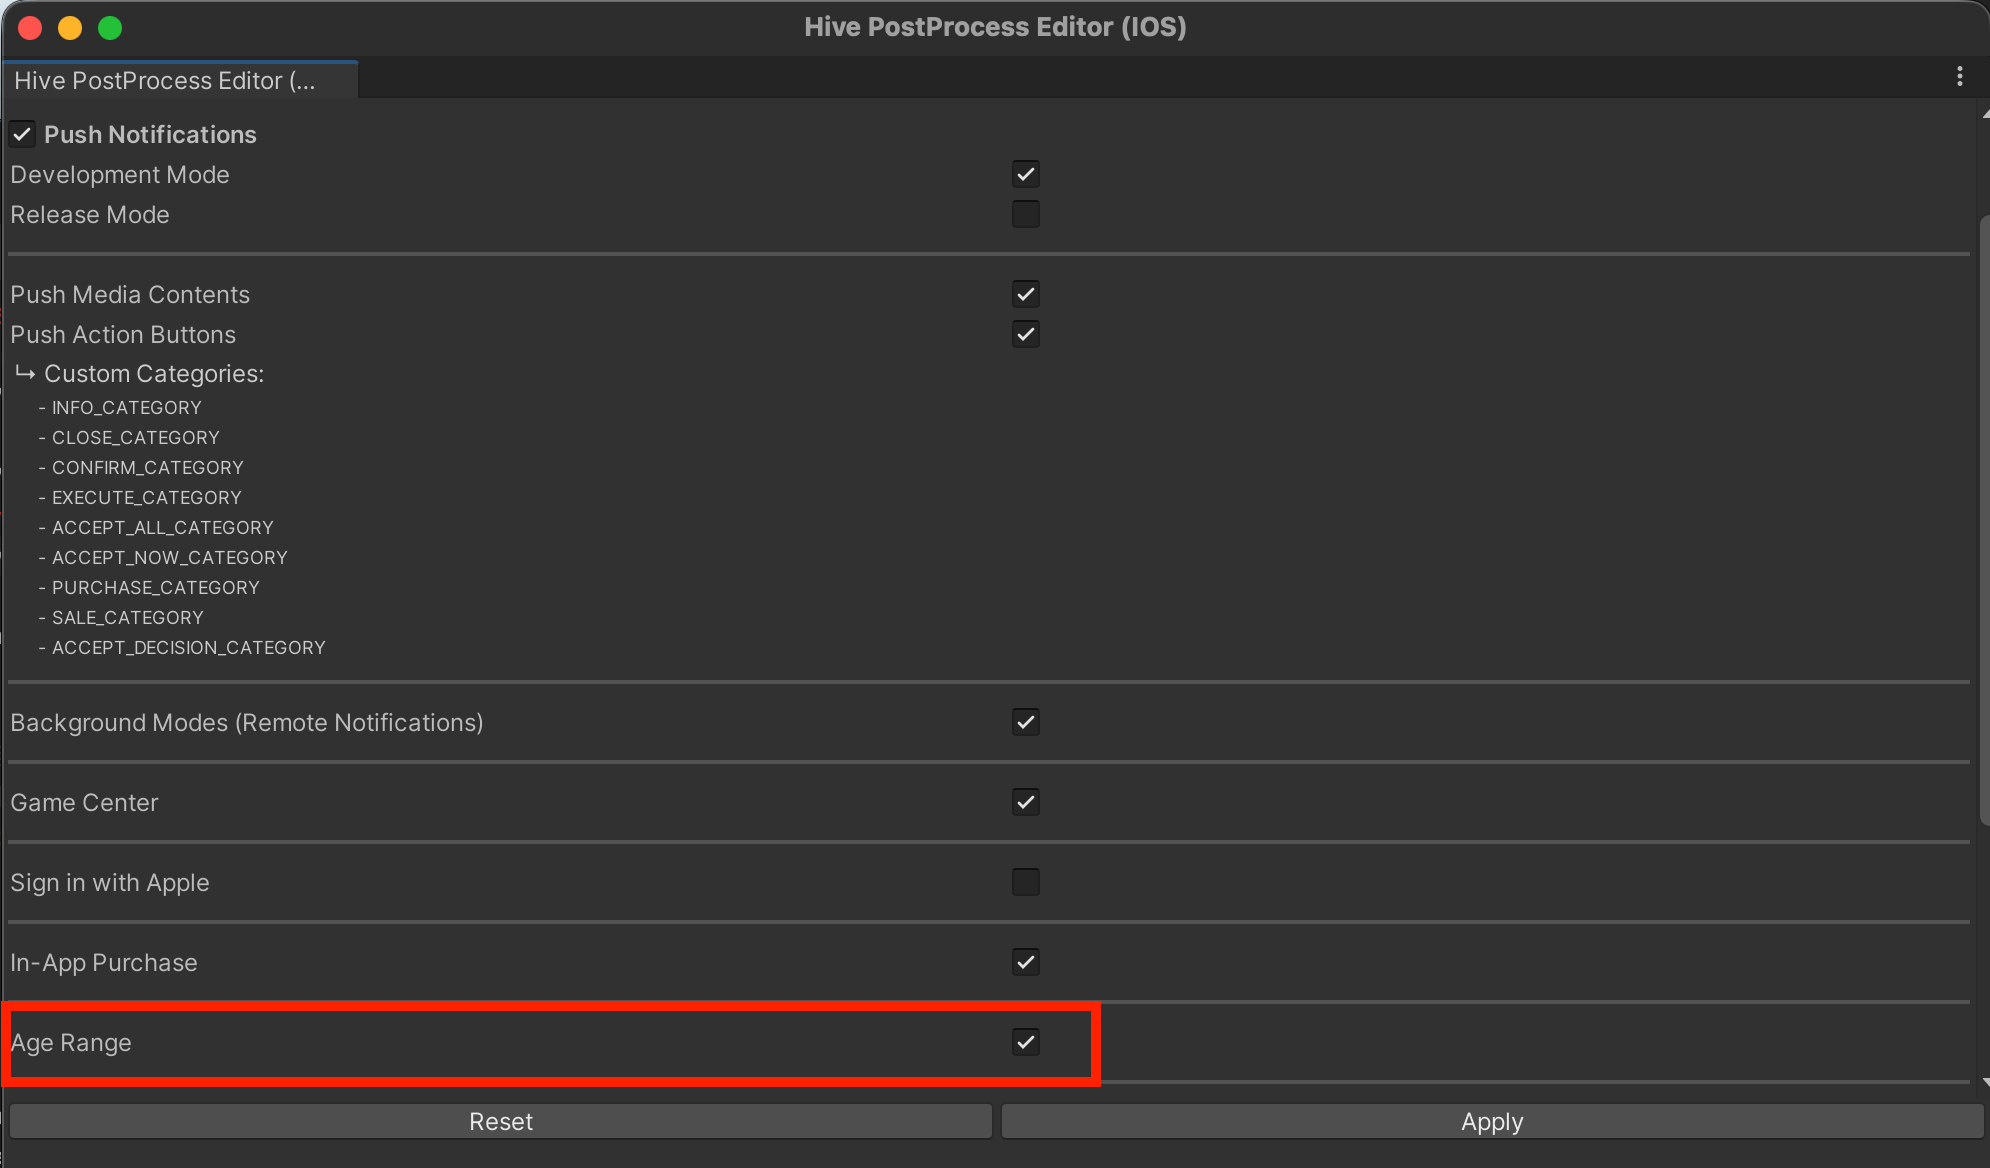Disable the Development Mode checkbox

(x=1025, y=174)
